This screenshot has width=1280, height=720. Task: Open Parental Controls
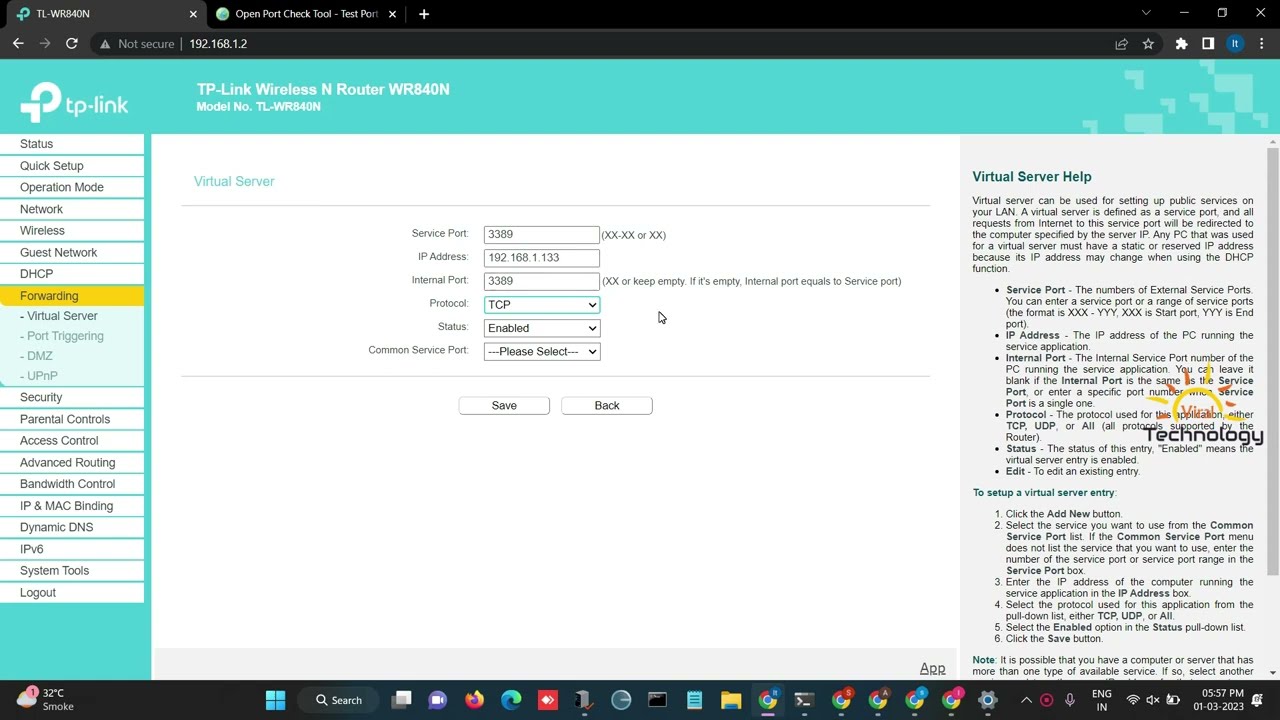coord(72,419)
